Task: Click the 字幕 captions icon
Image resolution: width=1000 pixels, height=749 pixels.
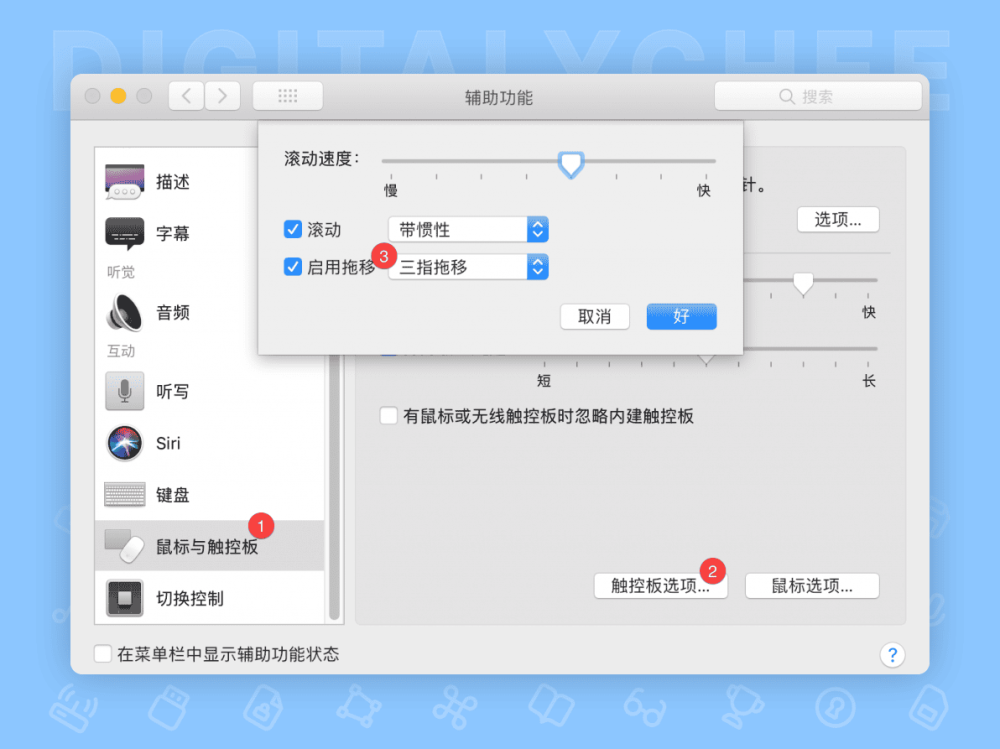Action: pos(124,234)
